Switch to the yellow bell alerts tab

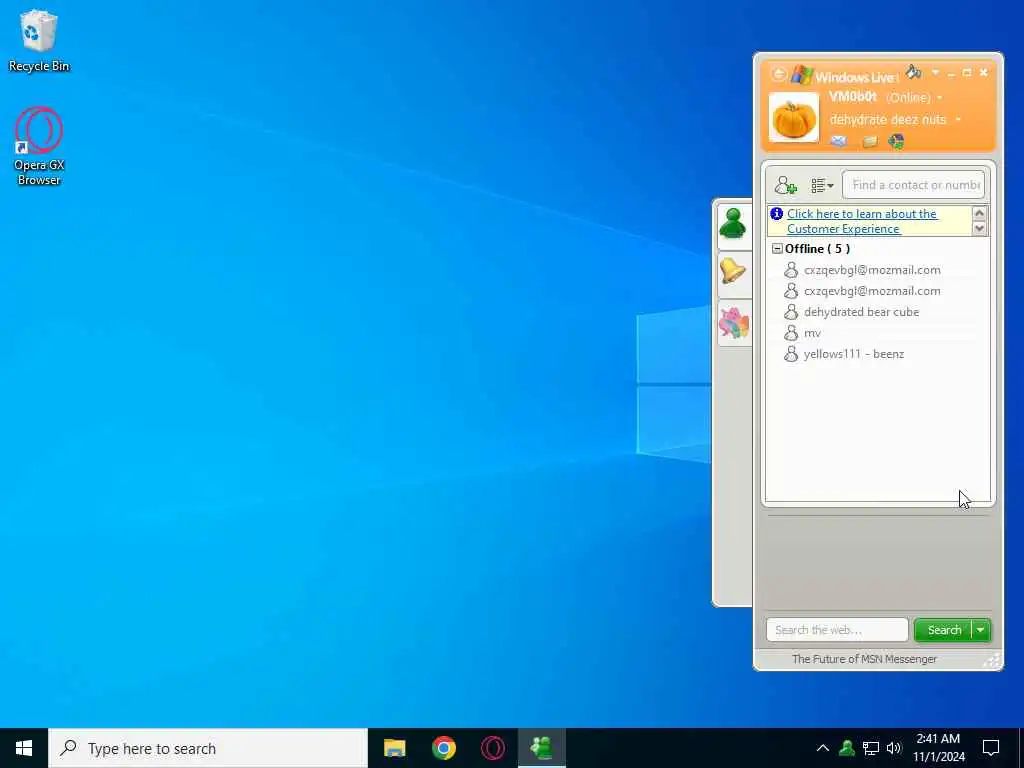[733, 272]
